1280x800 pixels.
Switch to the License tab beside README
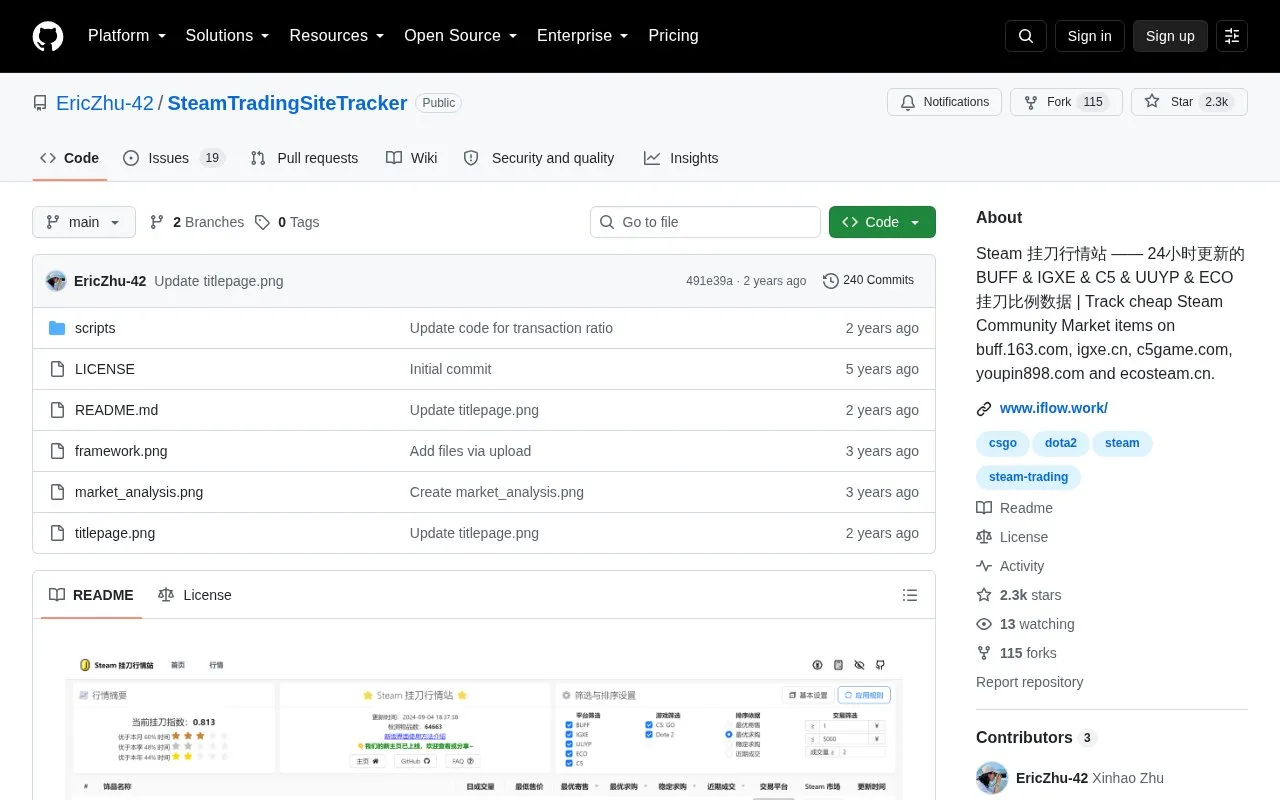point(195,595)
